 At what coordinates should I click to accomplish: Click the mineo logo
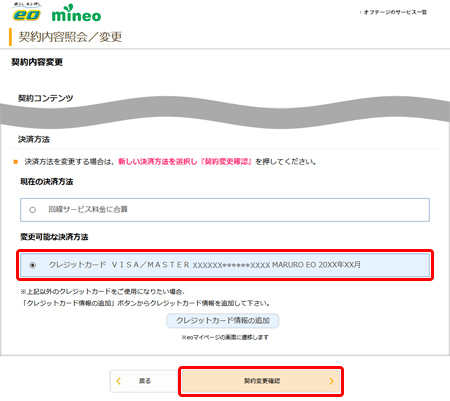point(76,14)
